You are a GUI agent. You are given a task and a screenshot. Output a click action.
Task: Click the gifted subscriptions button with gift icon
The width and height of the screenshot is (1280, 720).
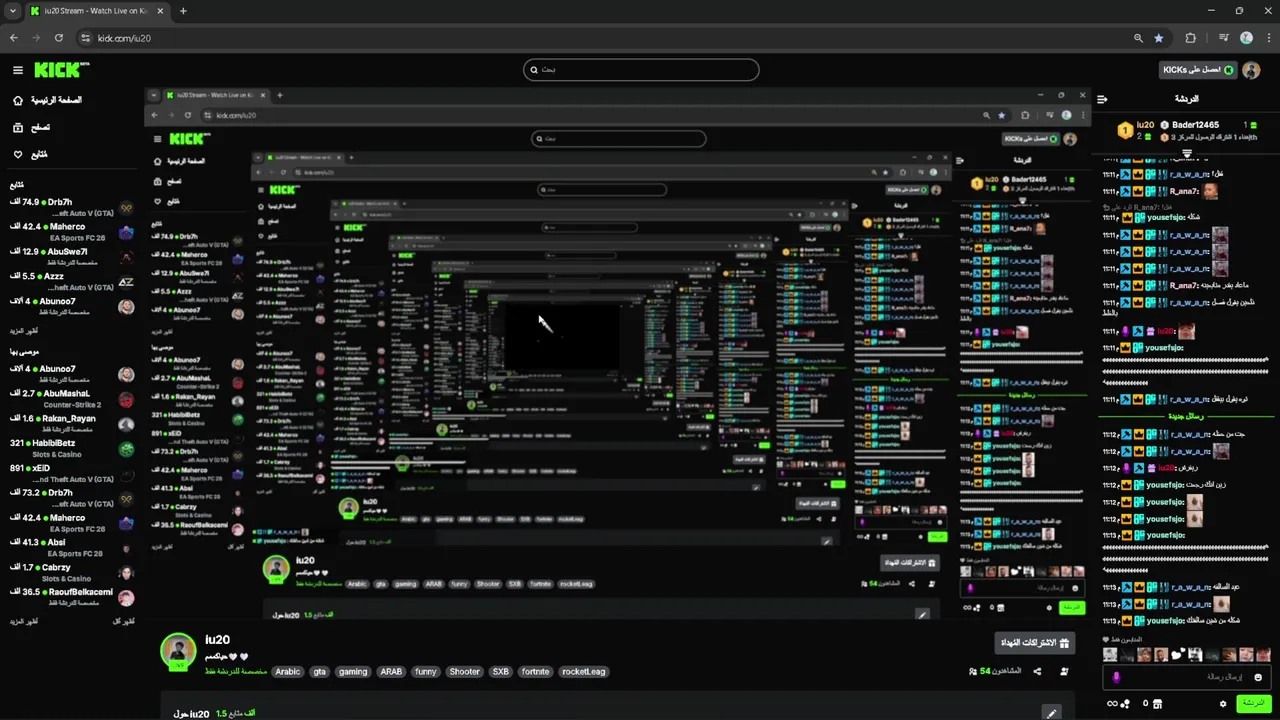1035,643
